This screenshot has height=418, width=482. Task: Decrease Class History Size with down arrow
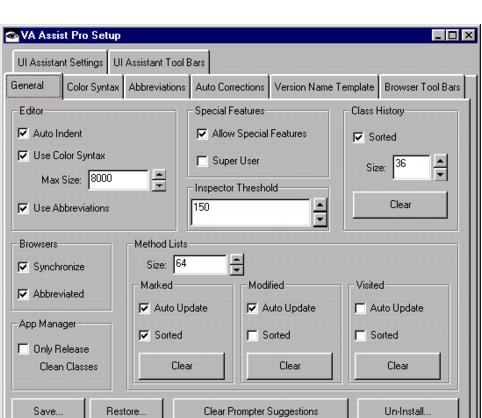[x=440, y=174]
